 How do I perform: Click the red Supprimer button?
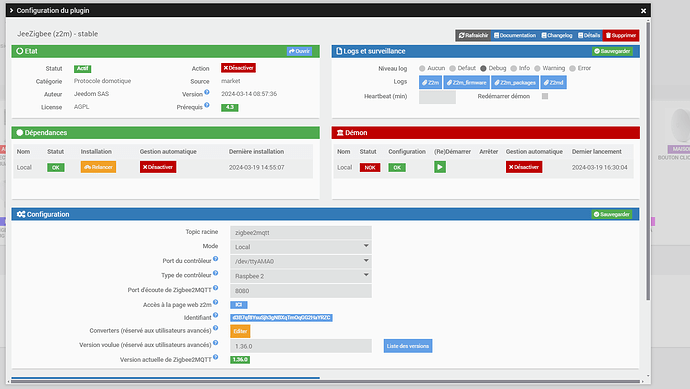[621, 35]
